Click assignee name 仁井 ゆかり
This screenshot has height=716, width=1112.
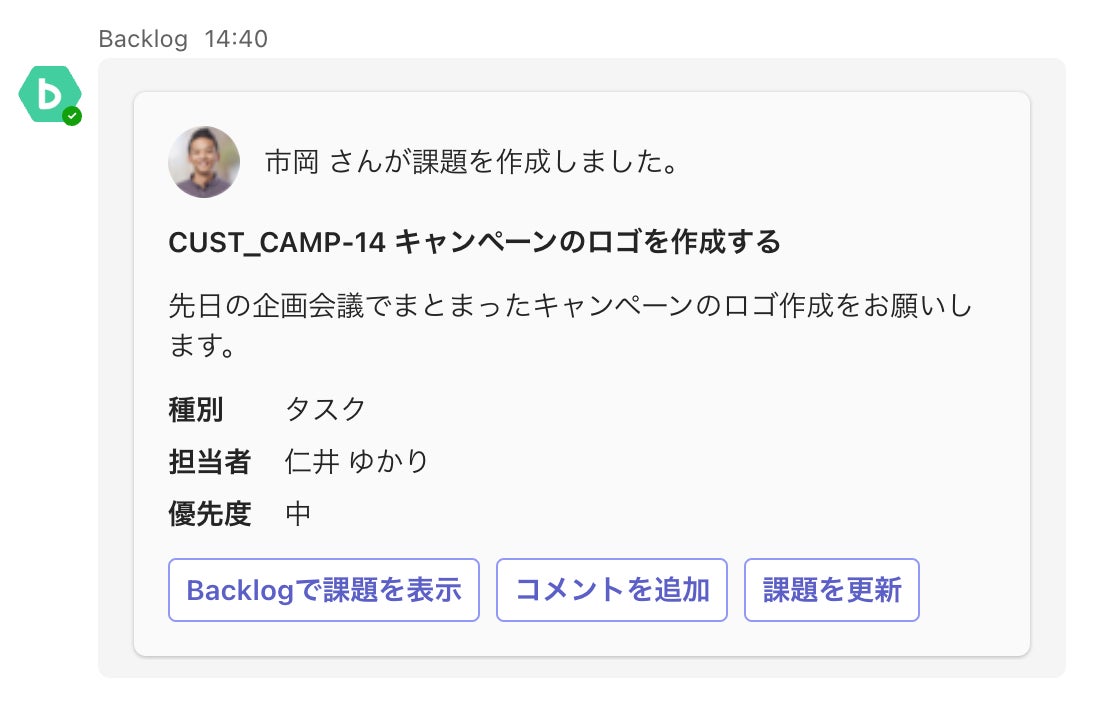[x=357, y=461]
